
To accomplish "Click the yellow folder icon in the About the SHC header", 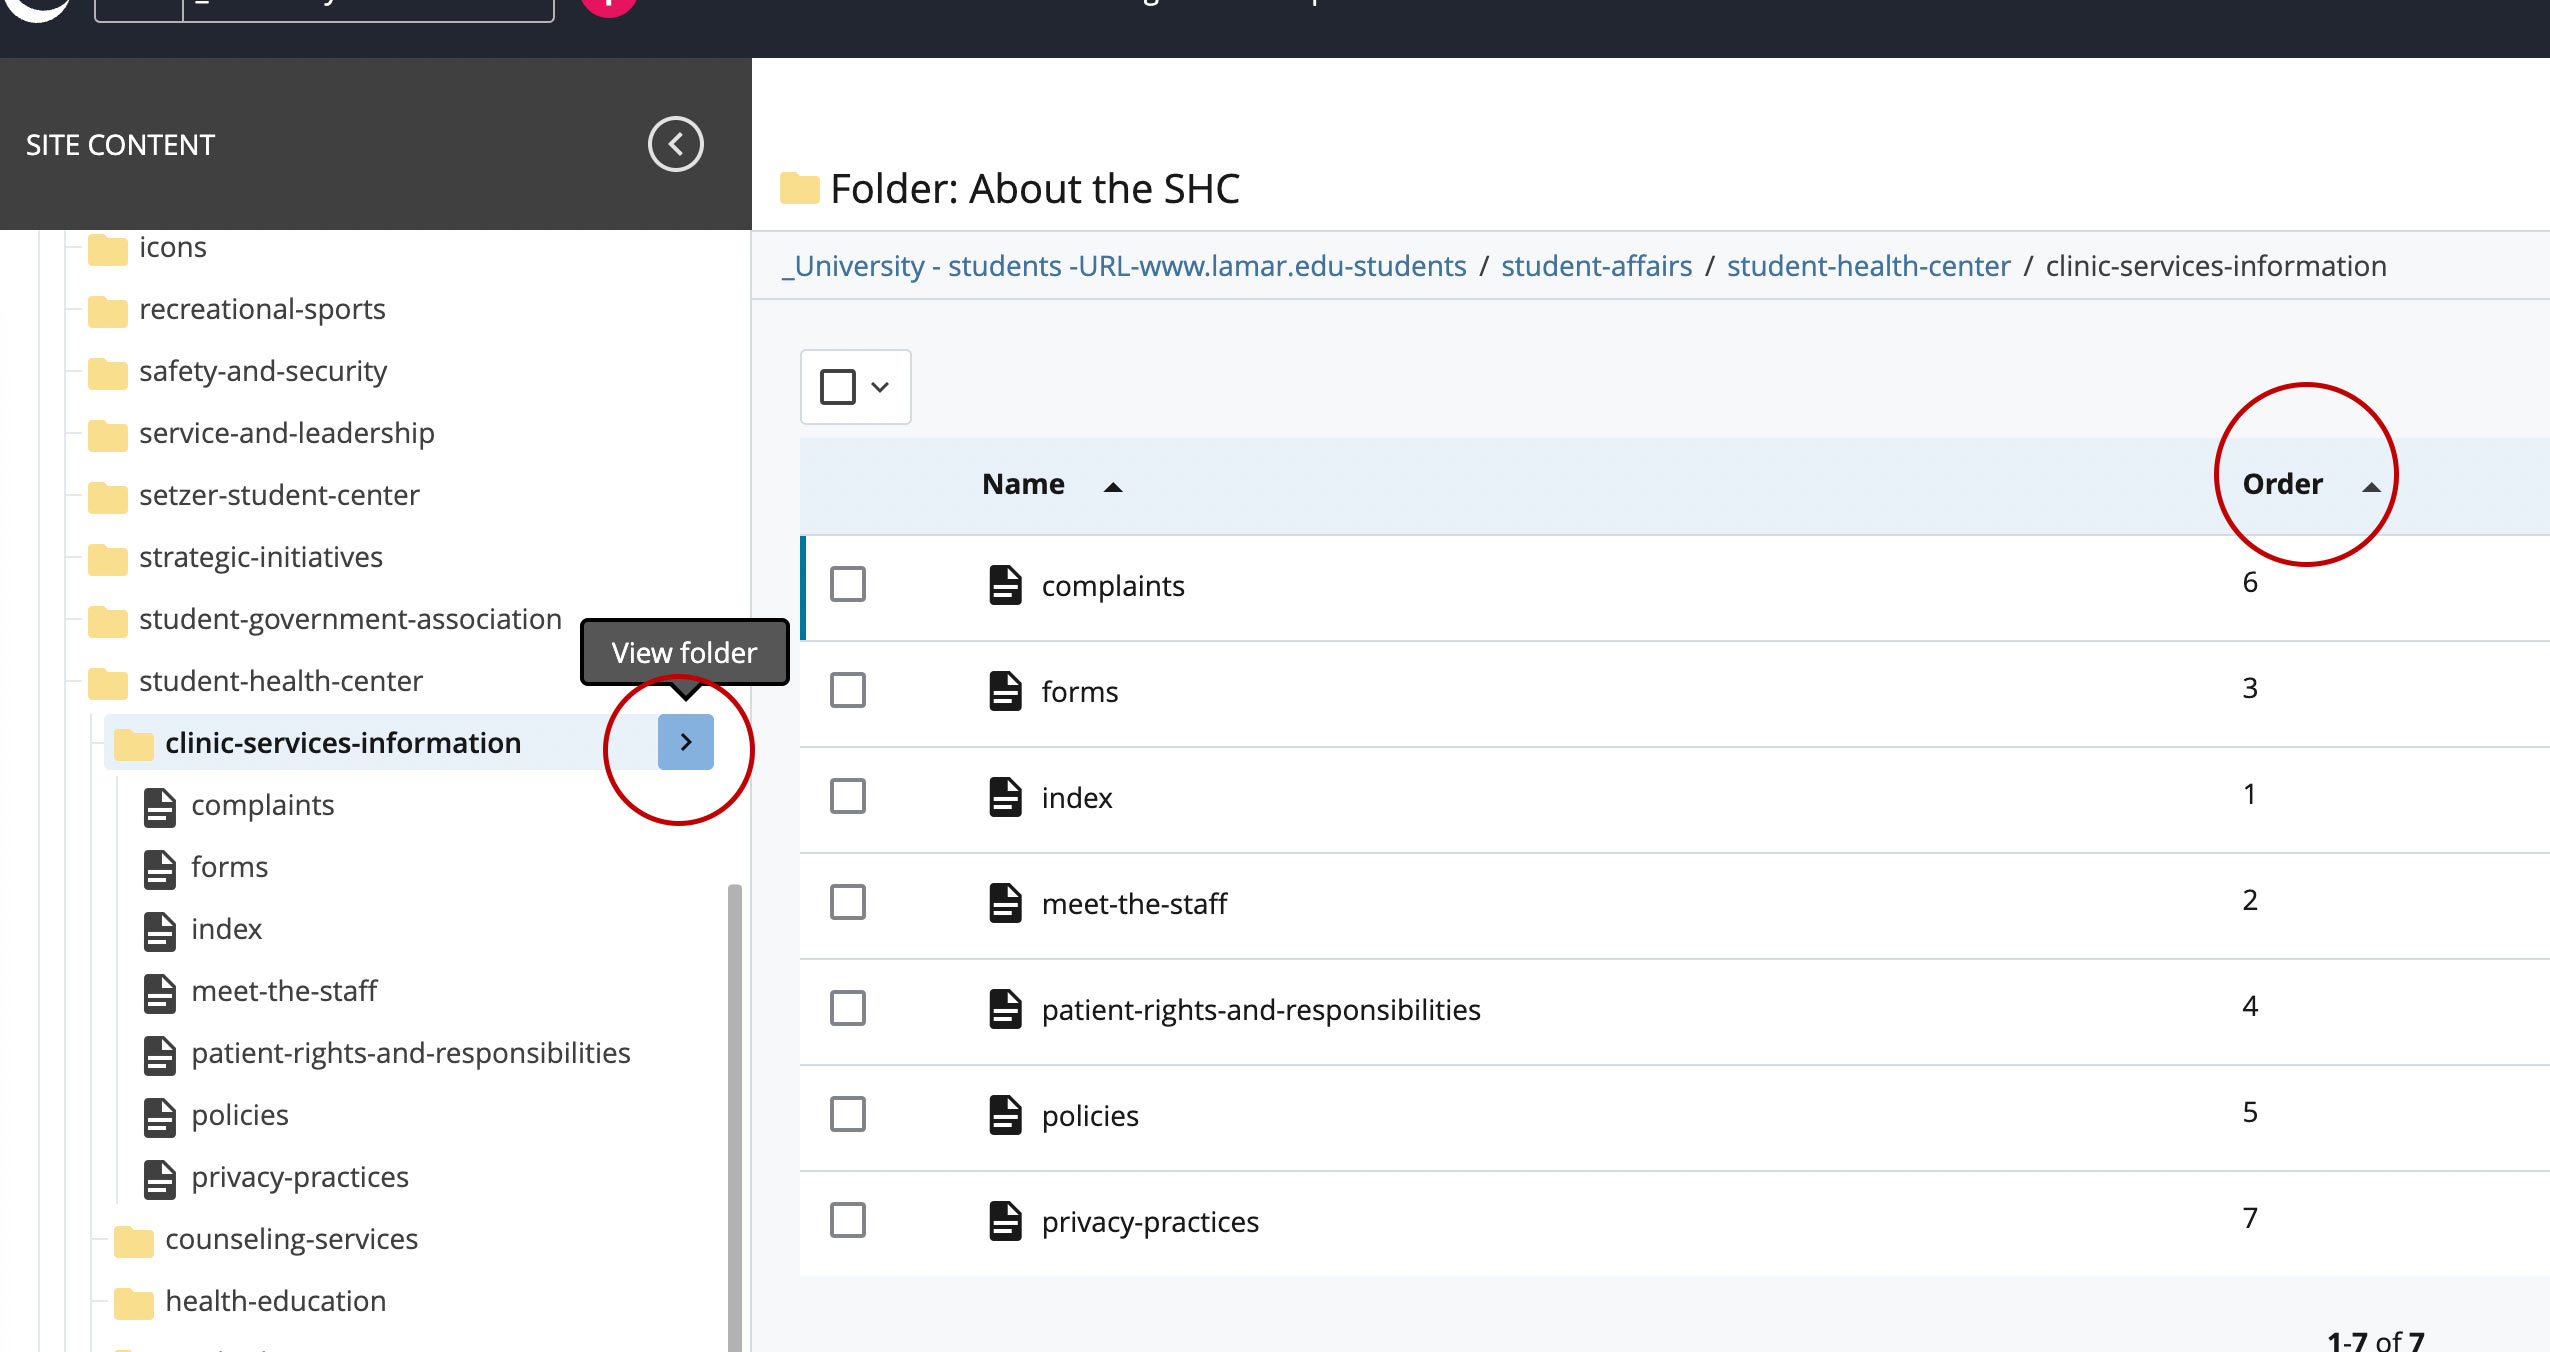I will 799,187.
